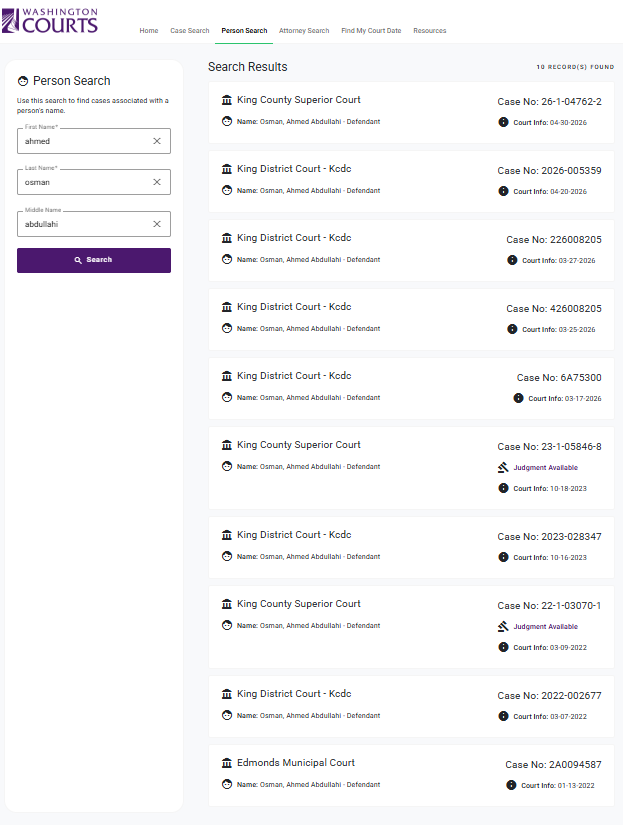The image size is (623, 825).
Task: Click gavel icon for case 22-1-03070-1
Action: pos(504,626)
